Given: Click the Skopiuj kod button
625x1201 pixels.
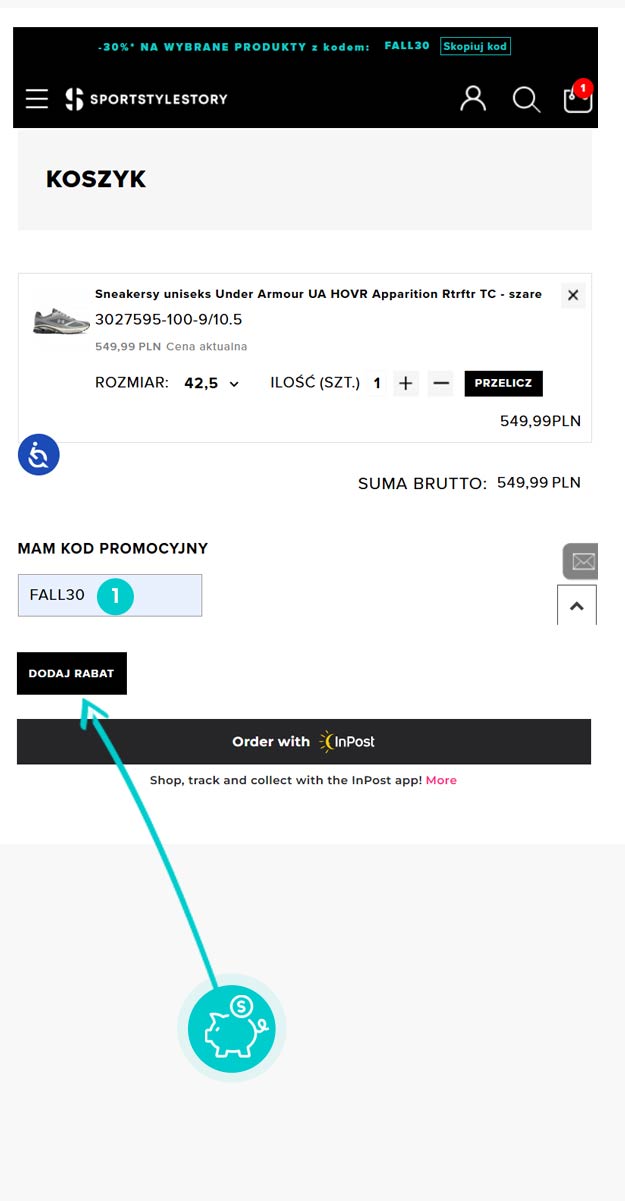Looking at the screenshot, I should pyautogui.click(x=475, y=46).
